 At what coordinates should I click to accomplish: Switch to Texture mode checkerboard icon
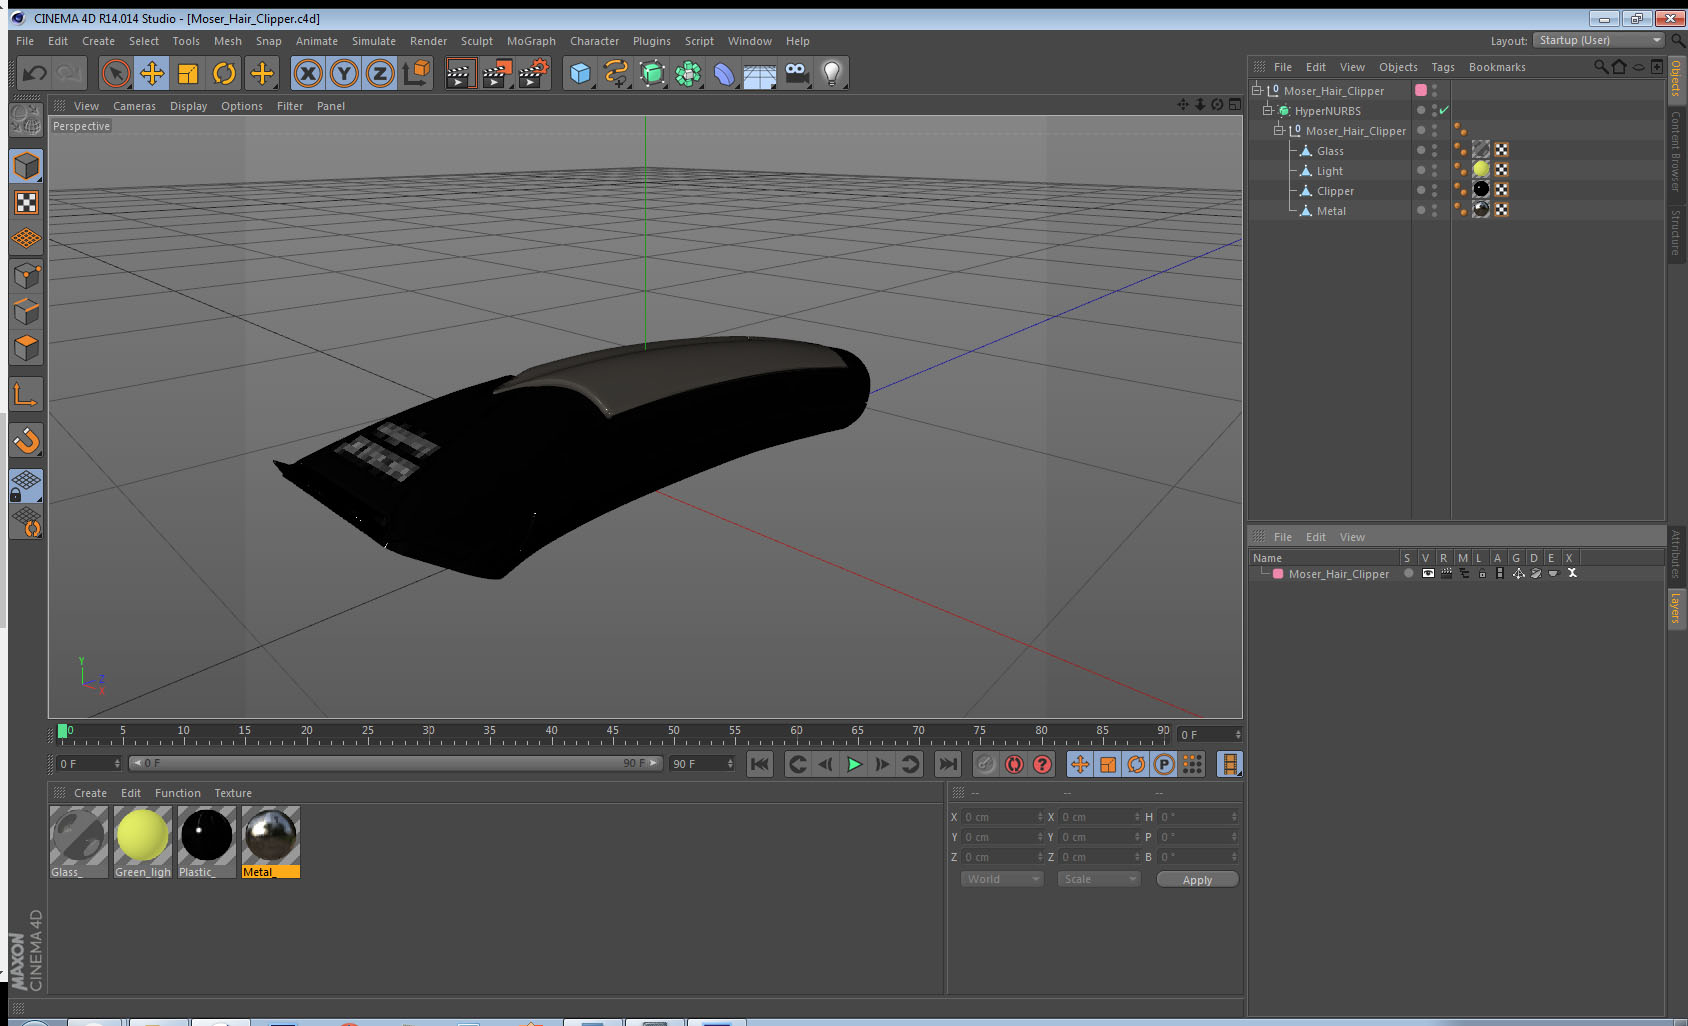pyautogui.click(x=26, y=203)
